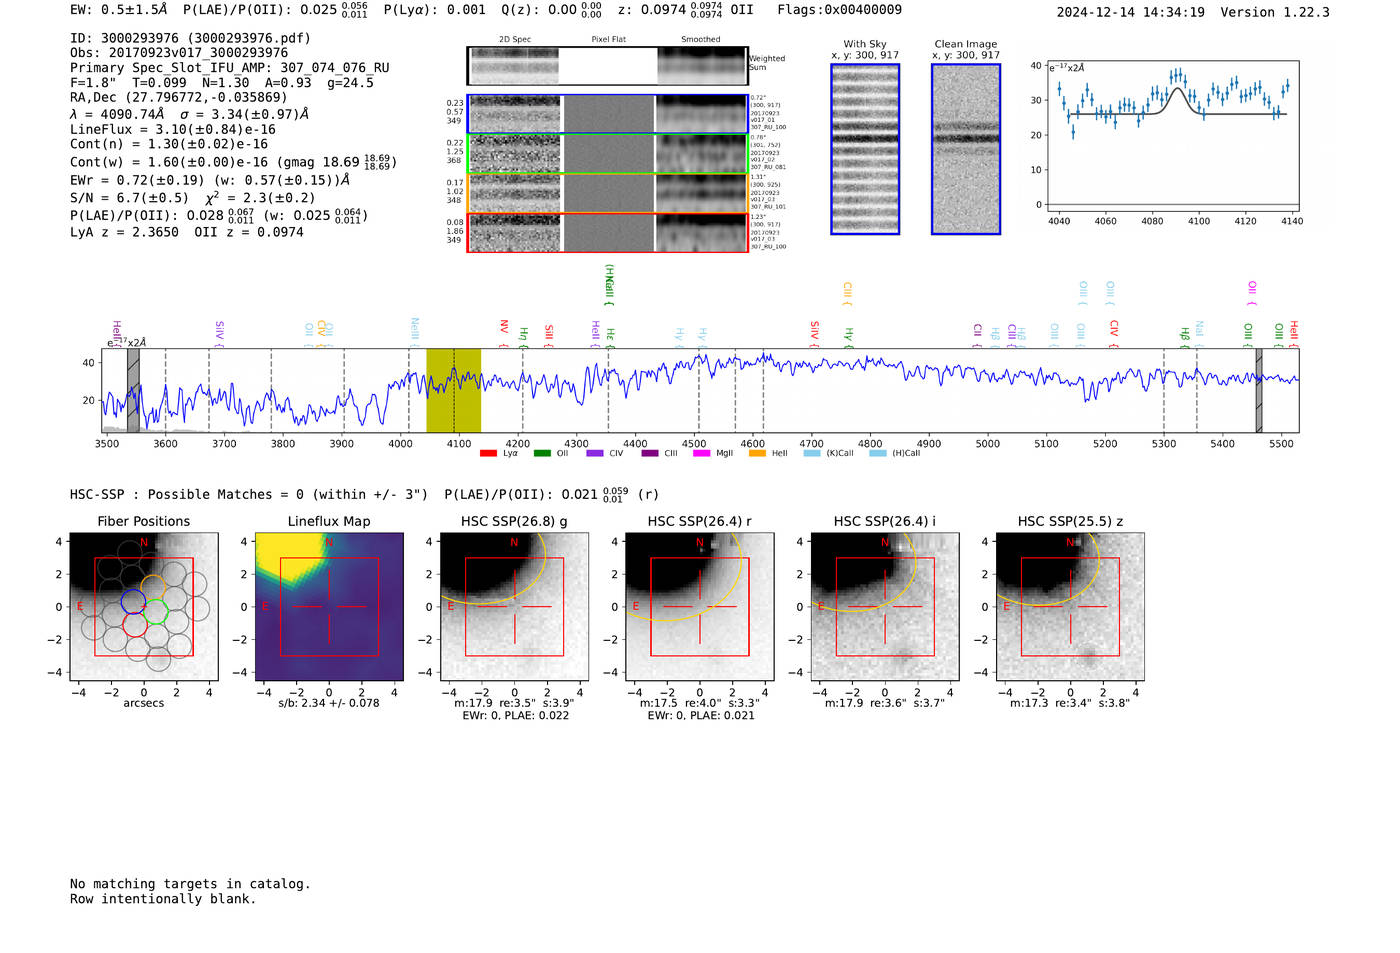Click the LineFlux = 3.10(±0.84)e-16 line
Image resolution: width=1400 pixels, height=953 pixels.
point(173,129)
